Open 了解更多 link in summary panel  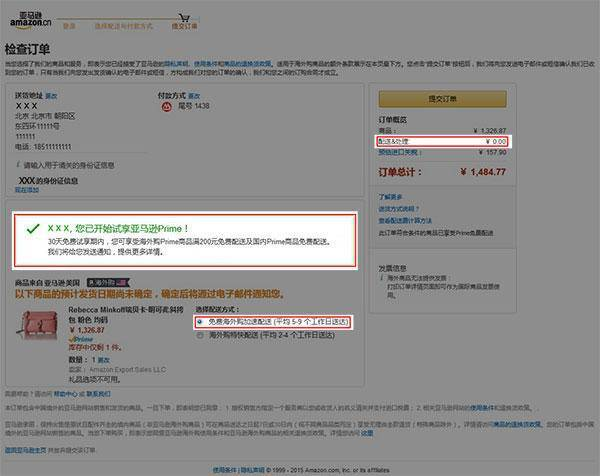coord(390,197)
